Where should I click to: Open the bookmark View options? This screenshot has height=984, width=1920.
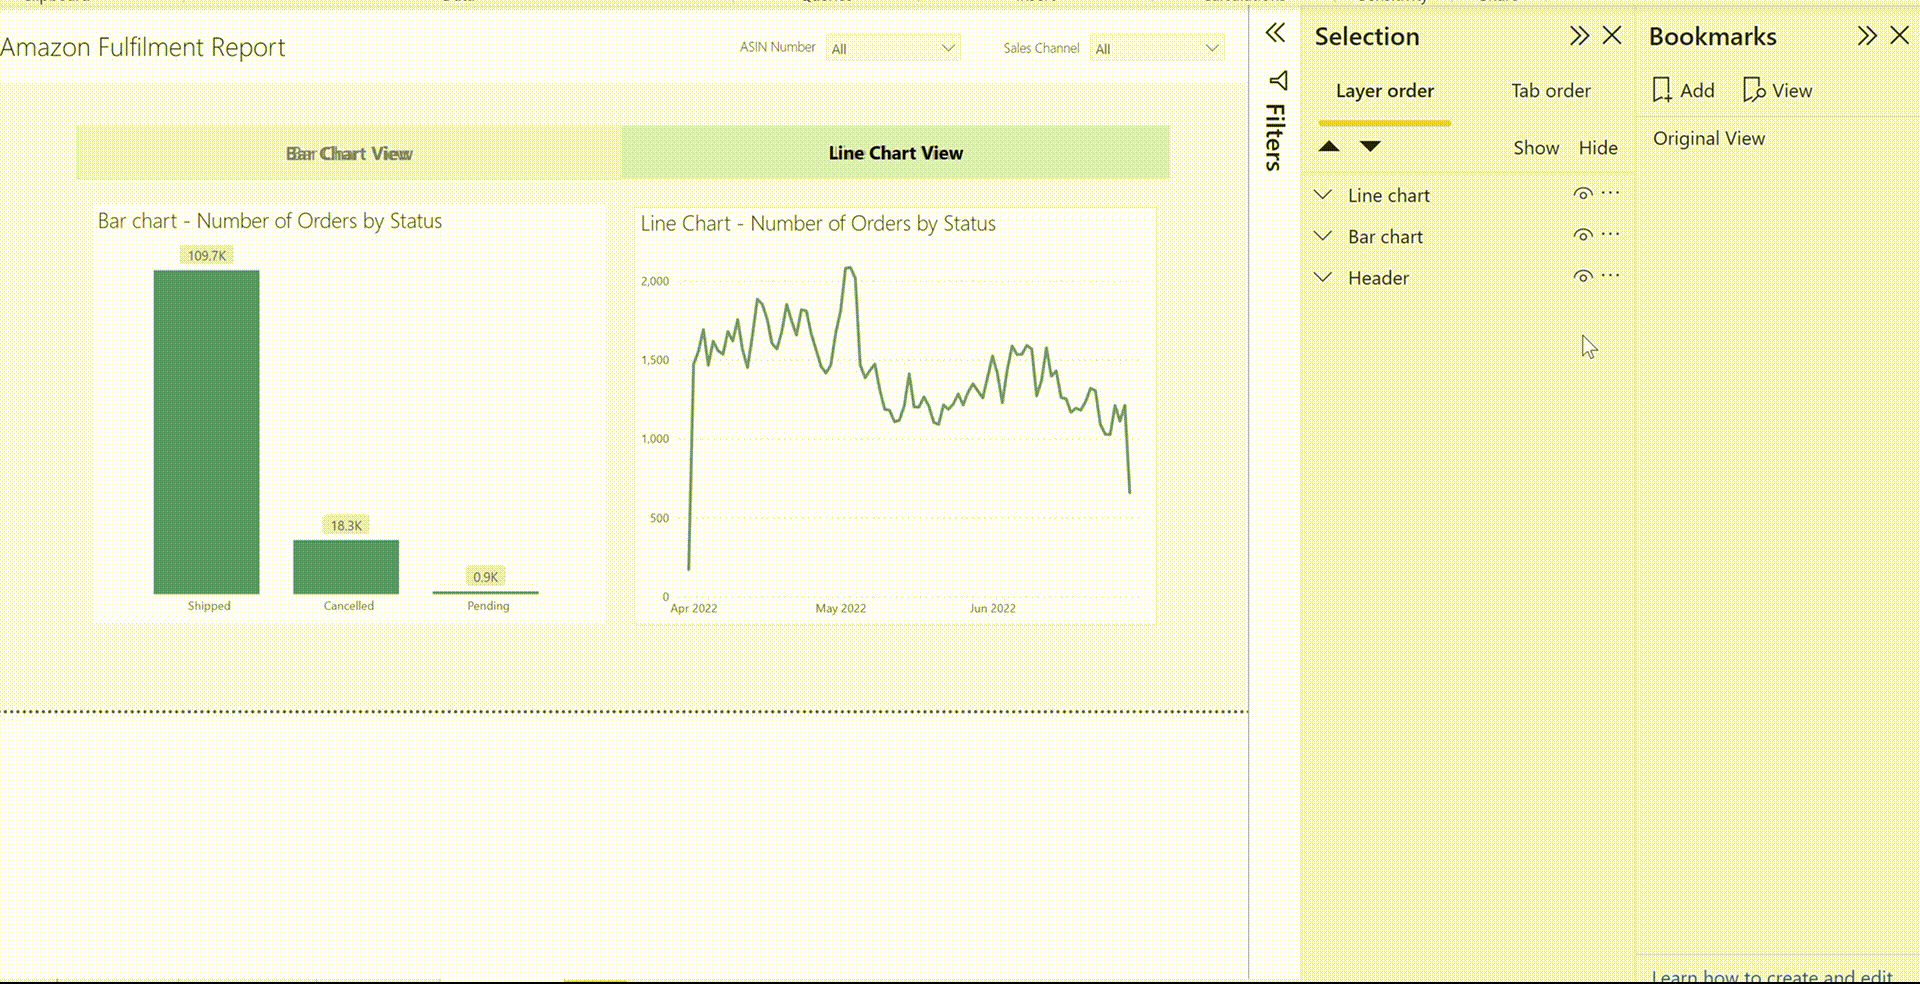[x=1777, y=90]
